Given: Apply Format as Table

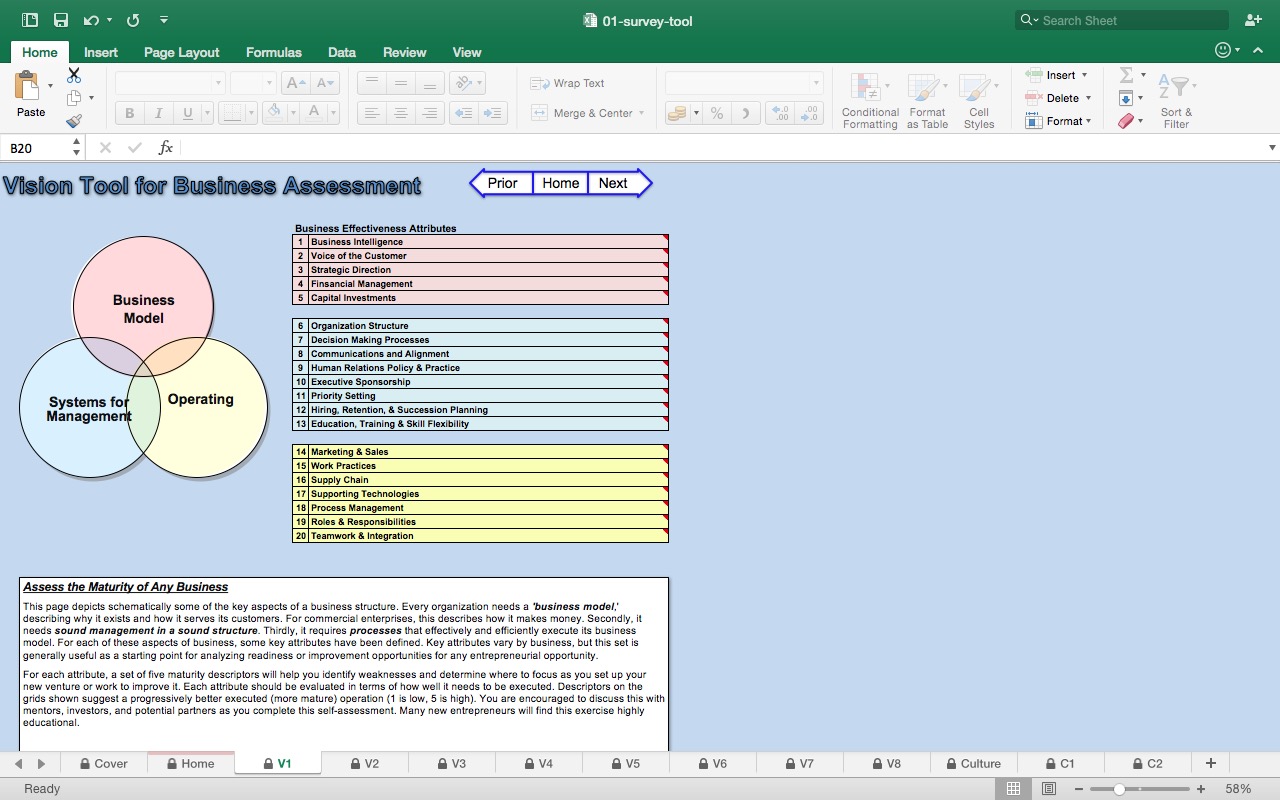Looking at the screenshot, I should [926, 98].
